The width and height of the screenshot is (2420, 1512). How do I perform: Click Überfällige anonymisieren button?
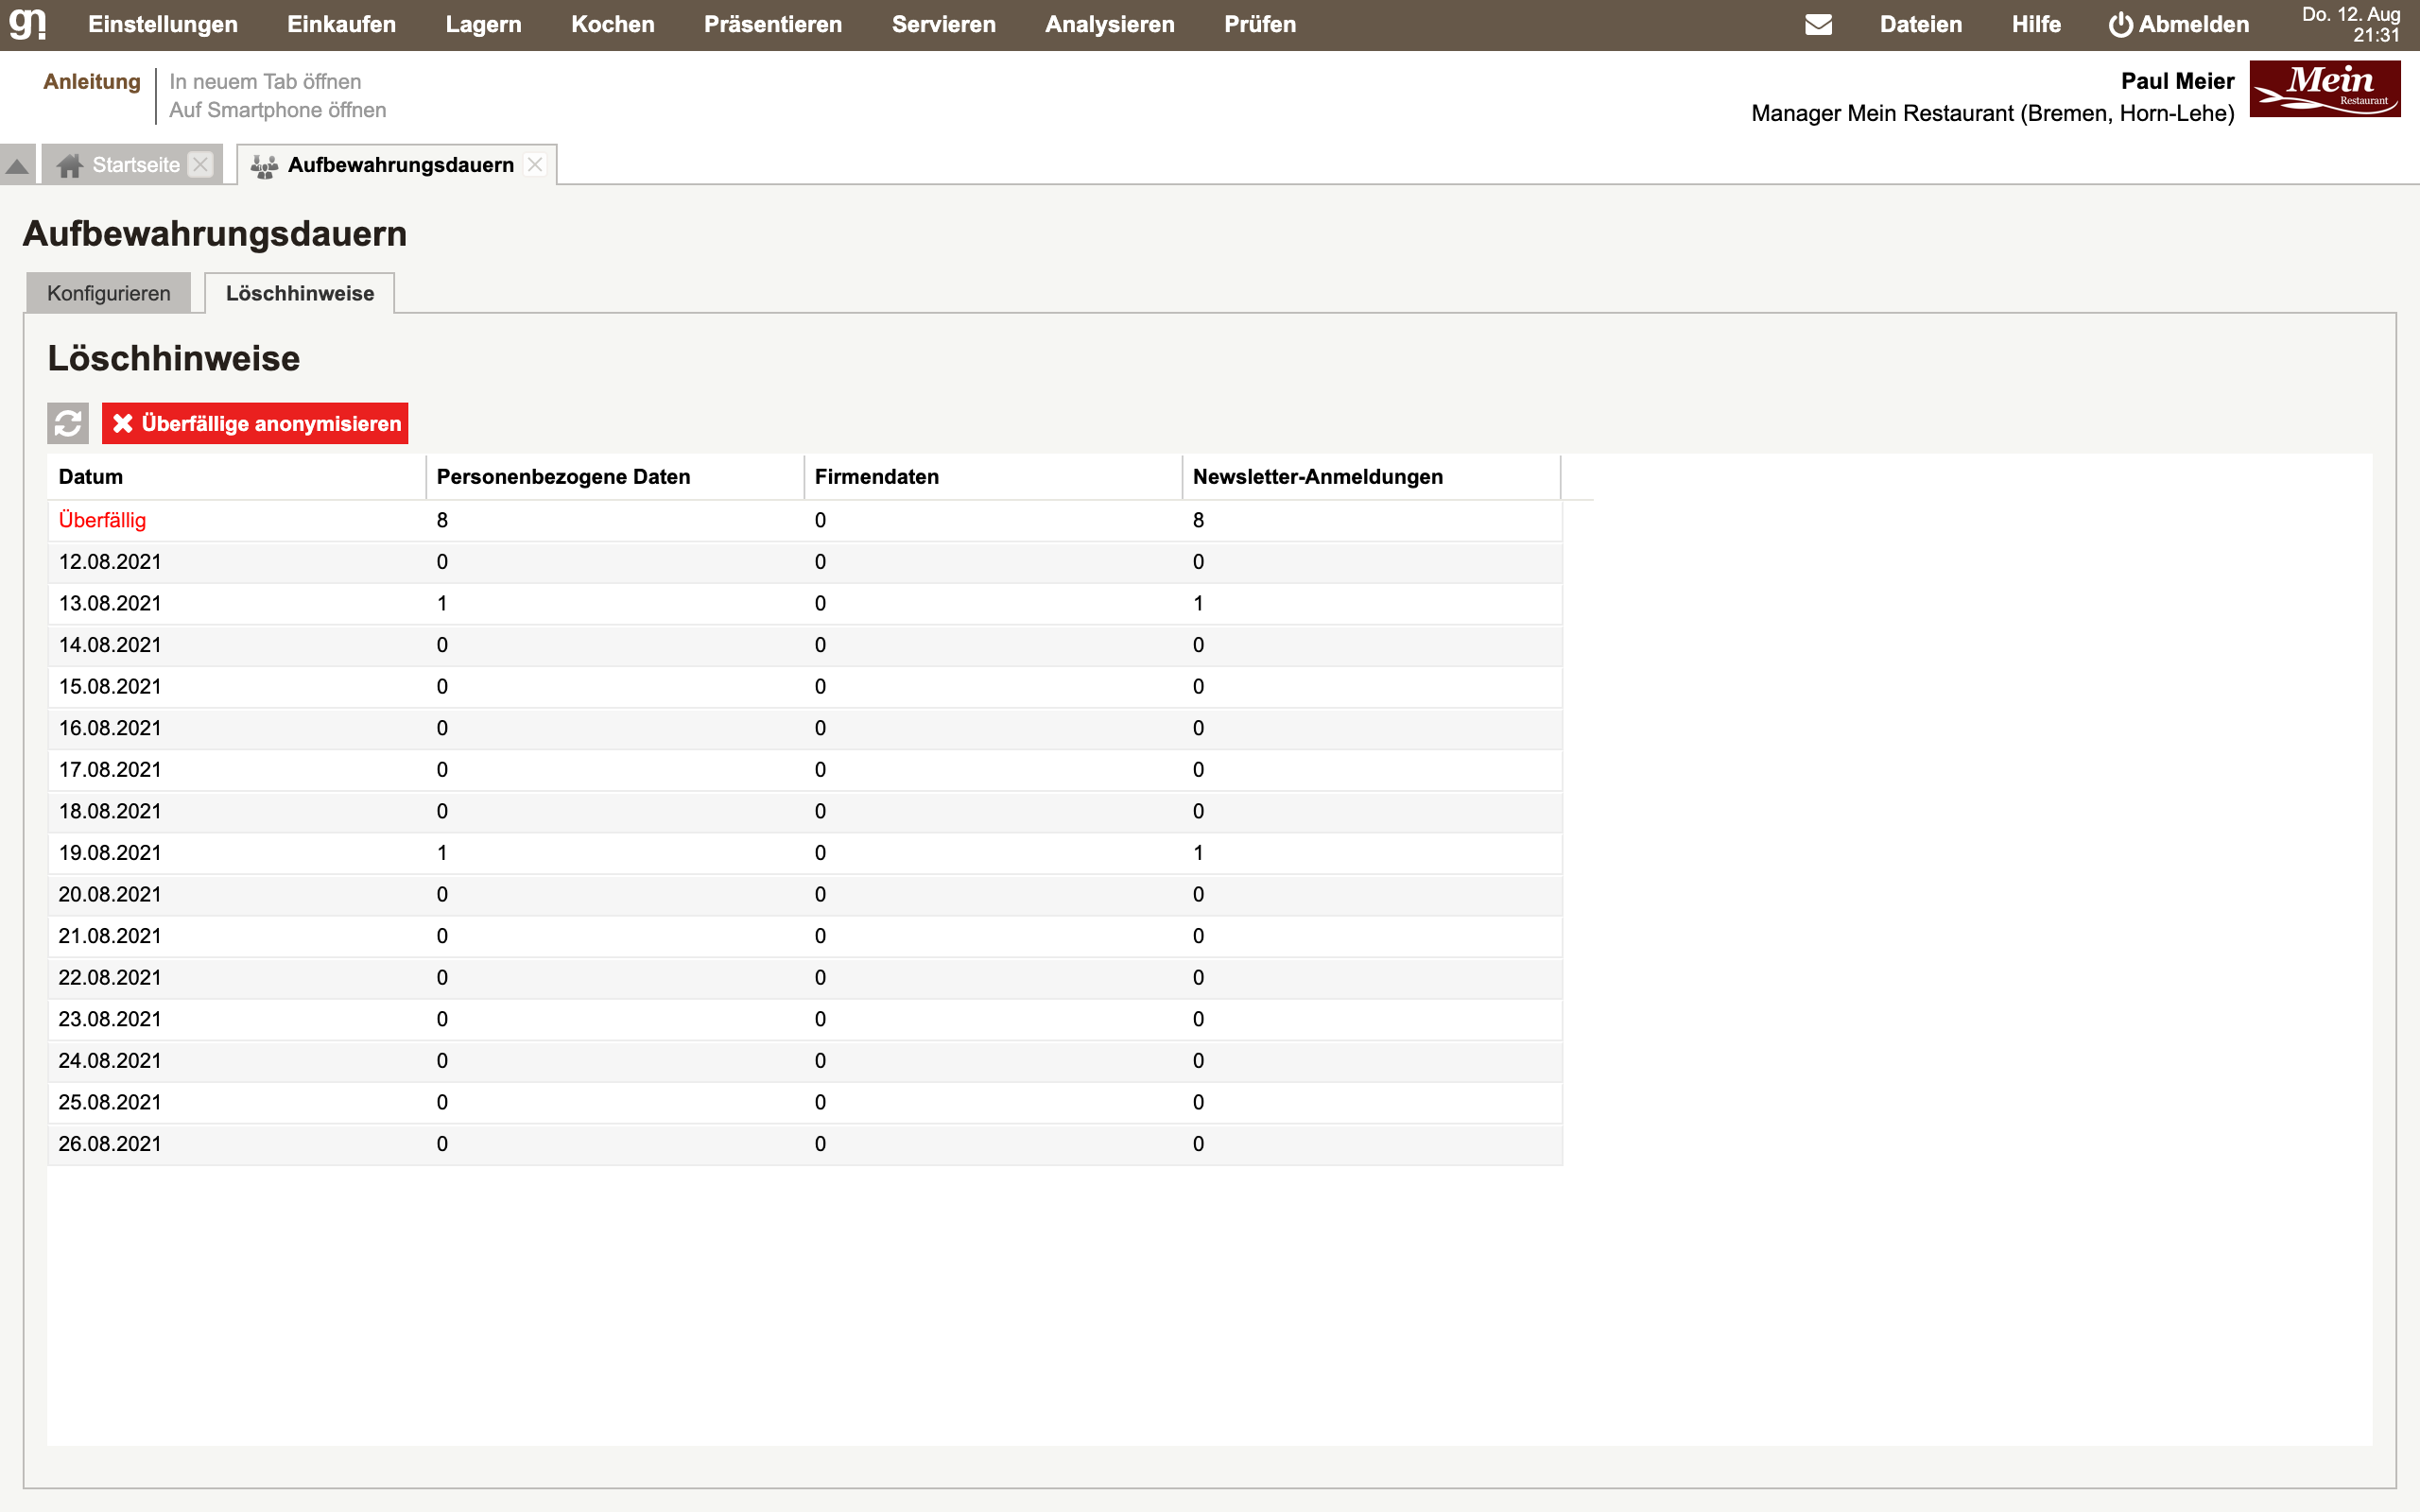click(x=255, y=423)
